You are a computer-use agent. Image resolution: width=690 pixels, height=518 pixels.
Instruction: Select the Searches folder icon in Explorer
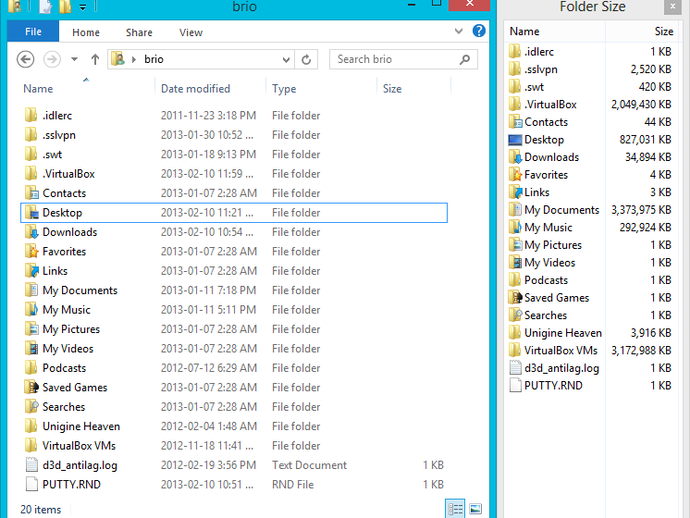pos(32,407)
